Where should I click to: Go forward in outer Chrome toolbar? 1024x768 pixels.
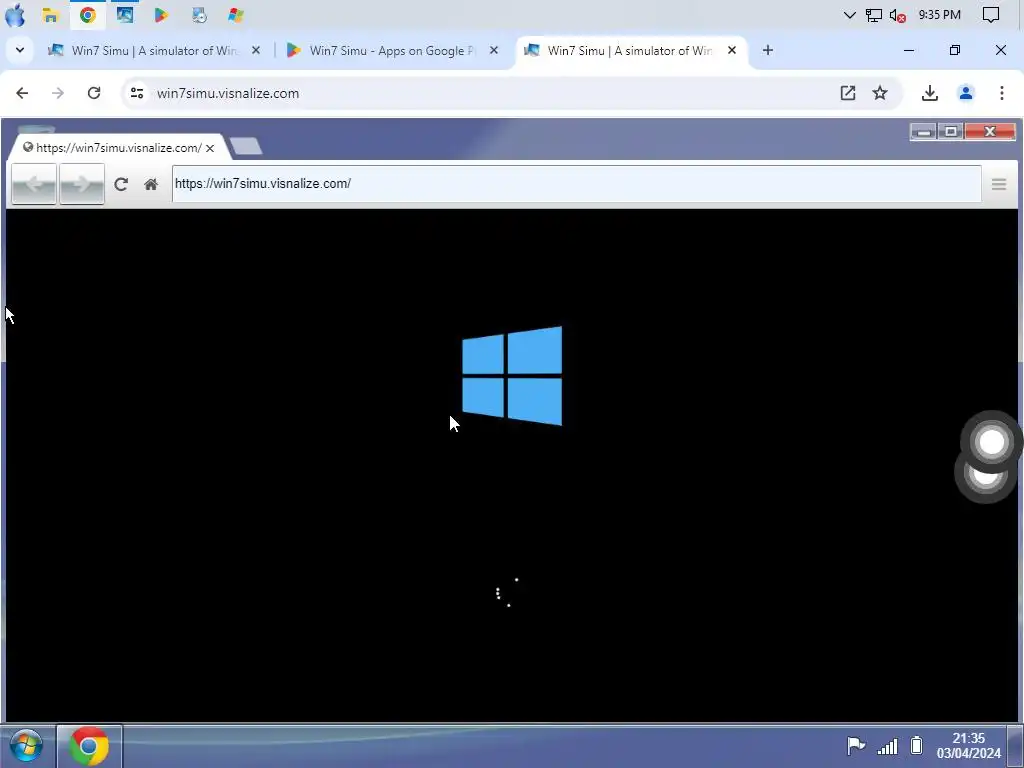(x=58, y=93)
